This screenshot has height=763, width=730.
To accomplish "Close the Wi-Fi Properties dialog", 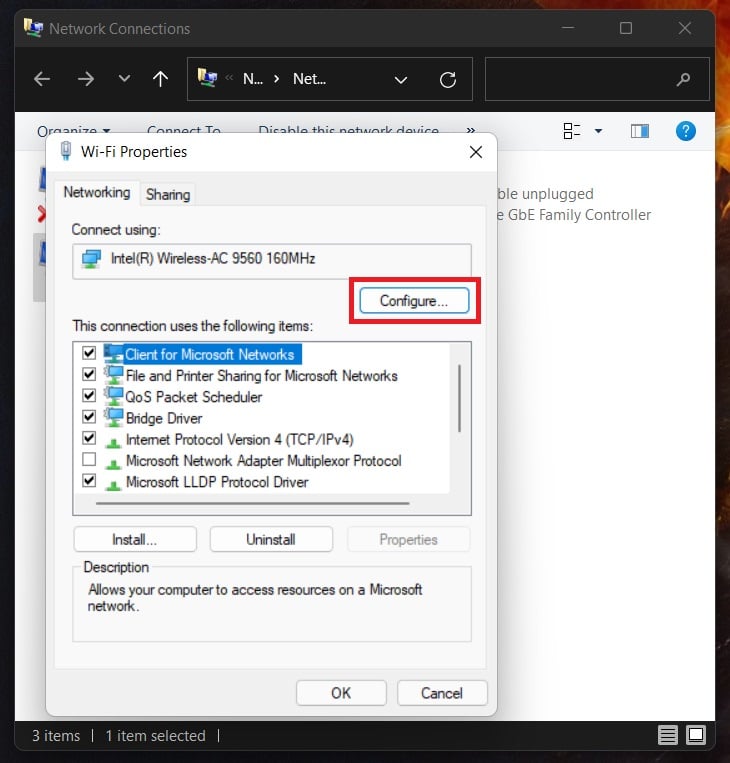I will click(x=476, y=152).
